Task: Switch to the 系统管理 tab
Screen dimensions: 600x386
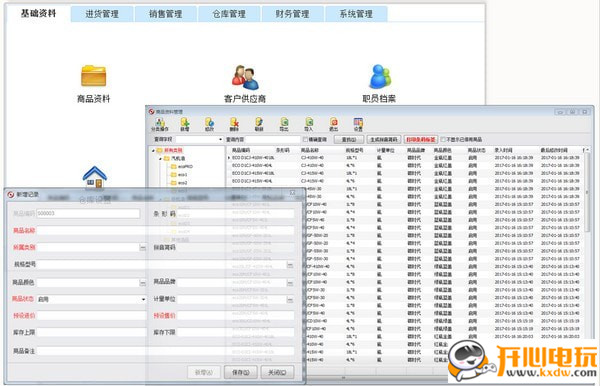Action: 356,14
